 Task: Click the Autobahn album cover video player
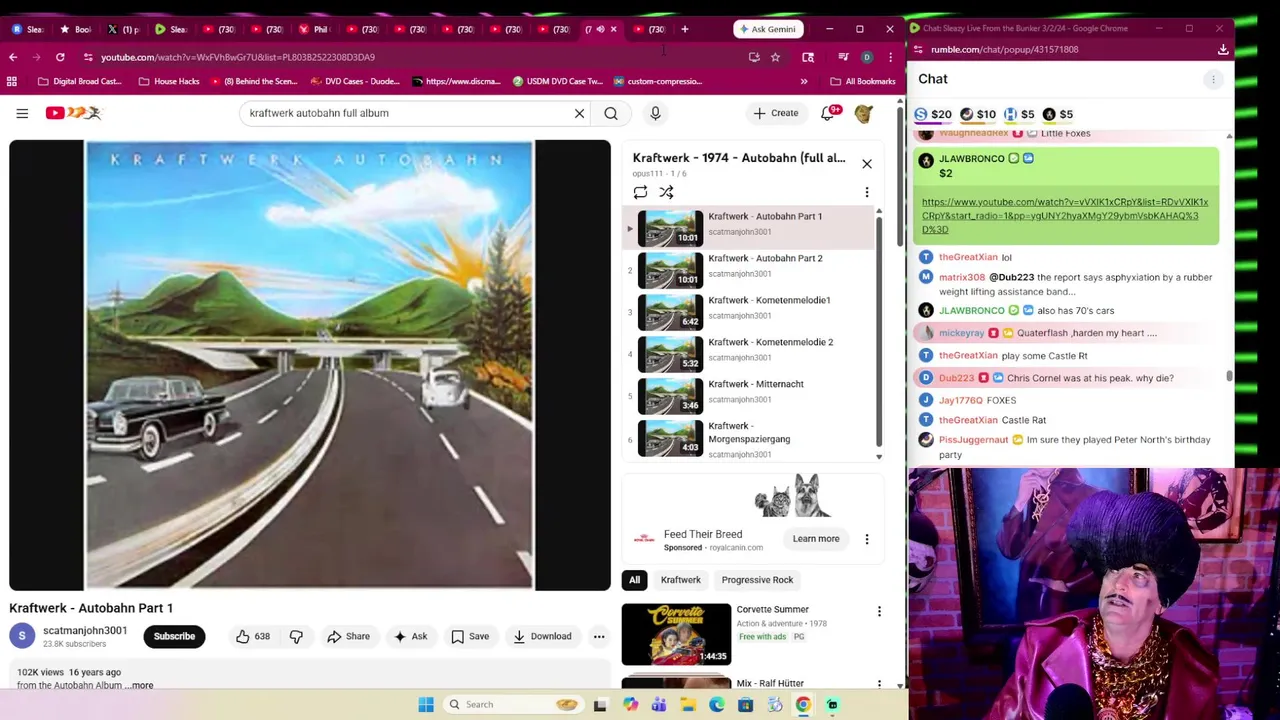tap(310, 365)
